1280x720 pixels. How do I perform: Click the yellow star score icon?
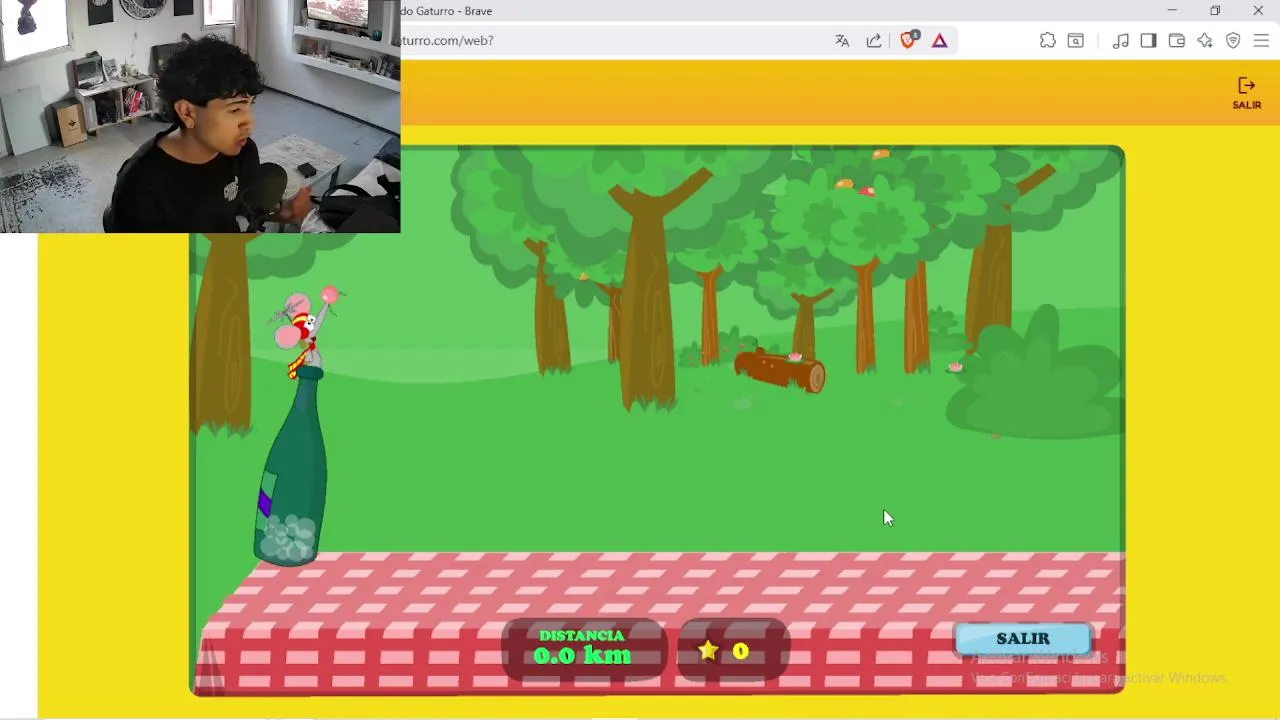tap(708, 651)
